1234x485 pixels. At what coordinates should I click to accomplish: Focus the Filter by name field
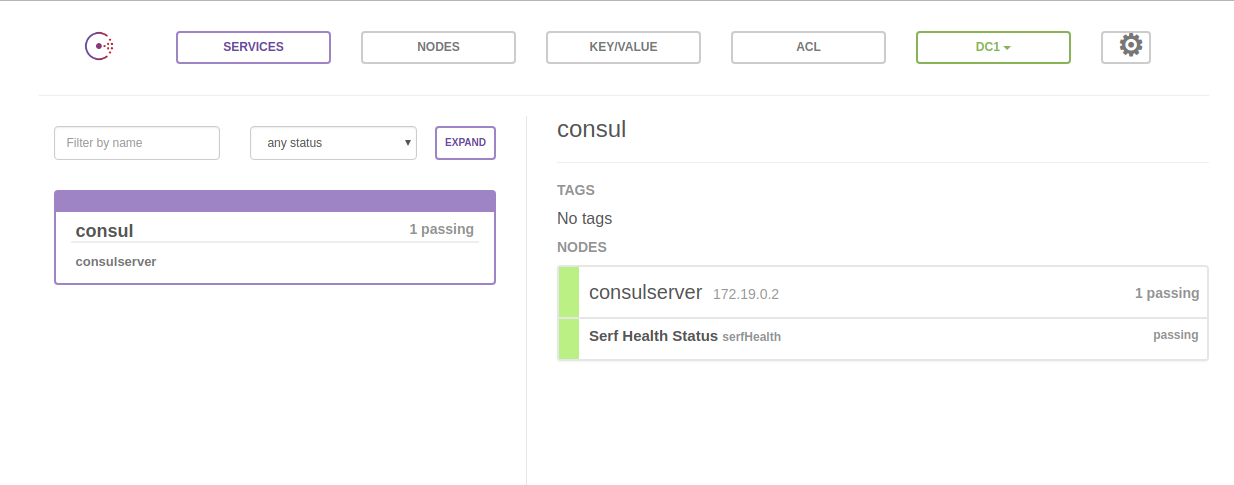pos(137,143)
